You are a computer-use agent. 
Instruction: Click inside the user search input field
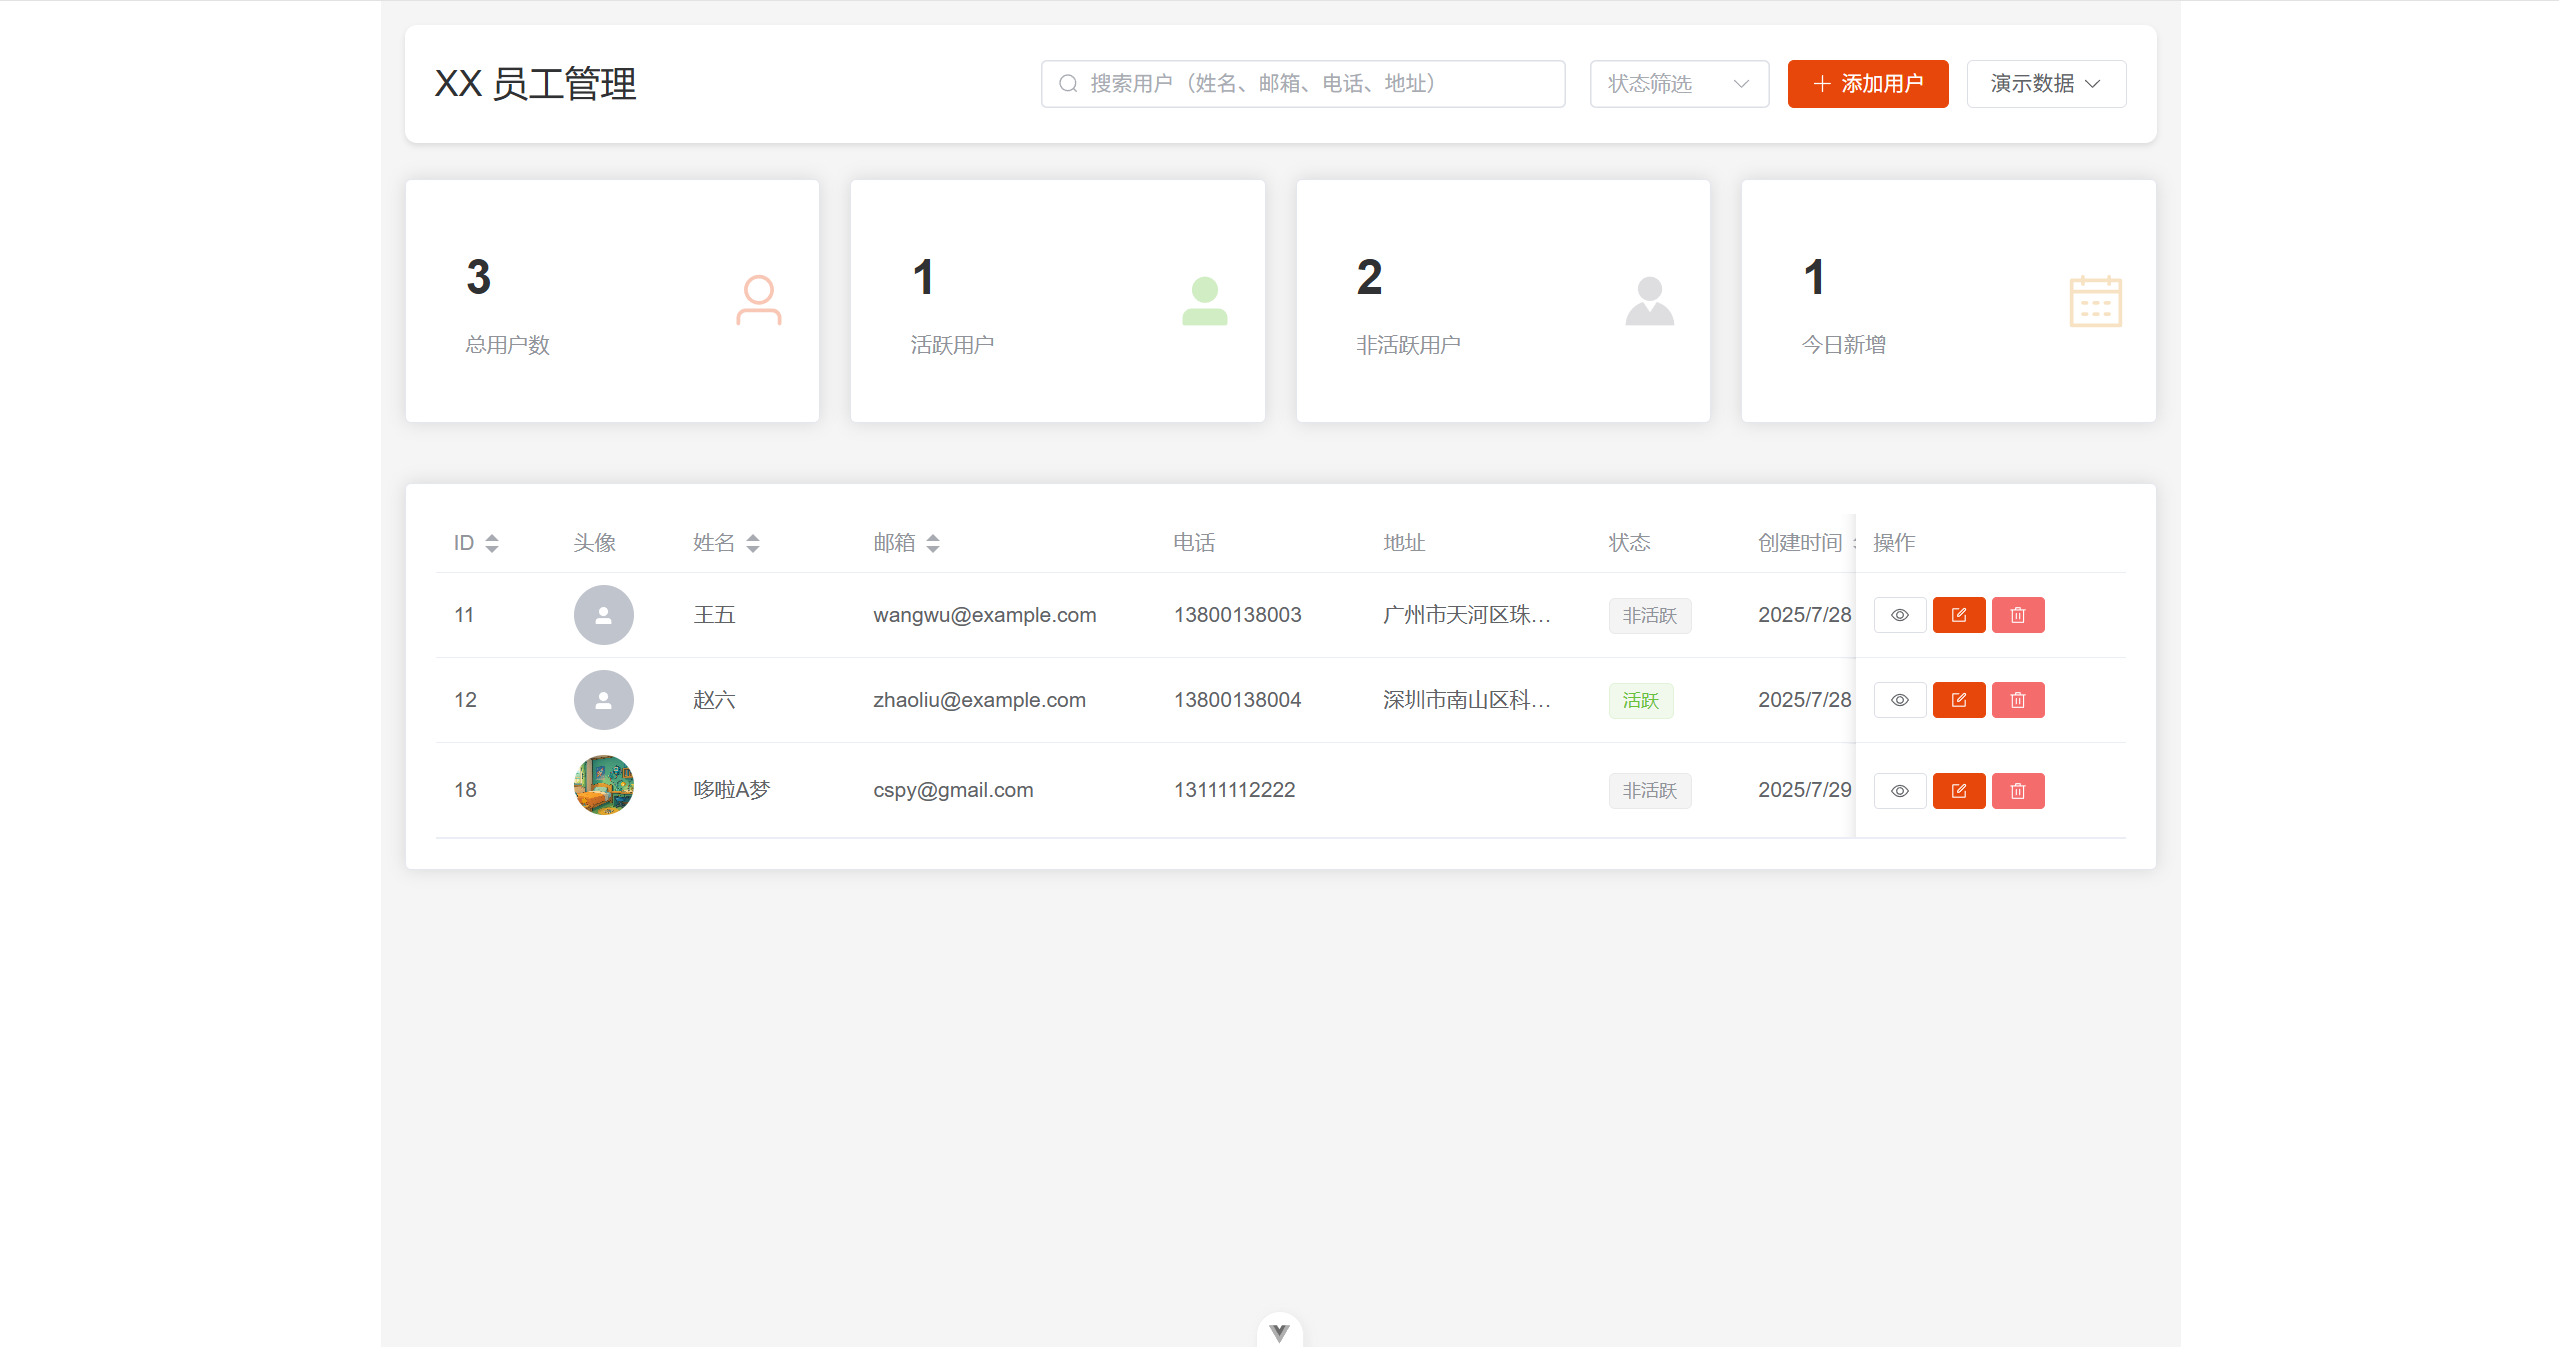pyautogui.click(x=1300, y=83)
